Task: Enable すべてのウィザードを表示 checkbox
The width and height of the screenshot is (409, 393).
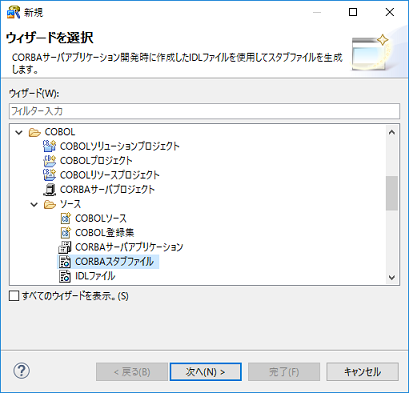Action: [x=14, y=296]
